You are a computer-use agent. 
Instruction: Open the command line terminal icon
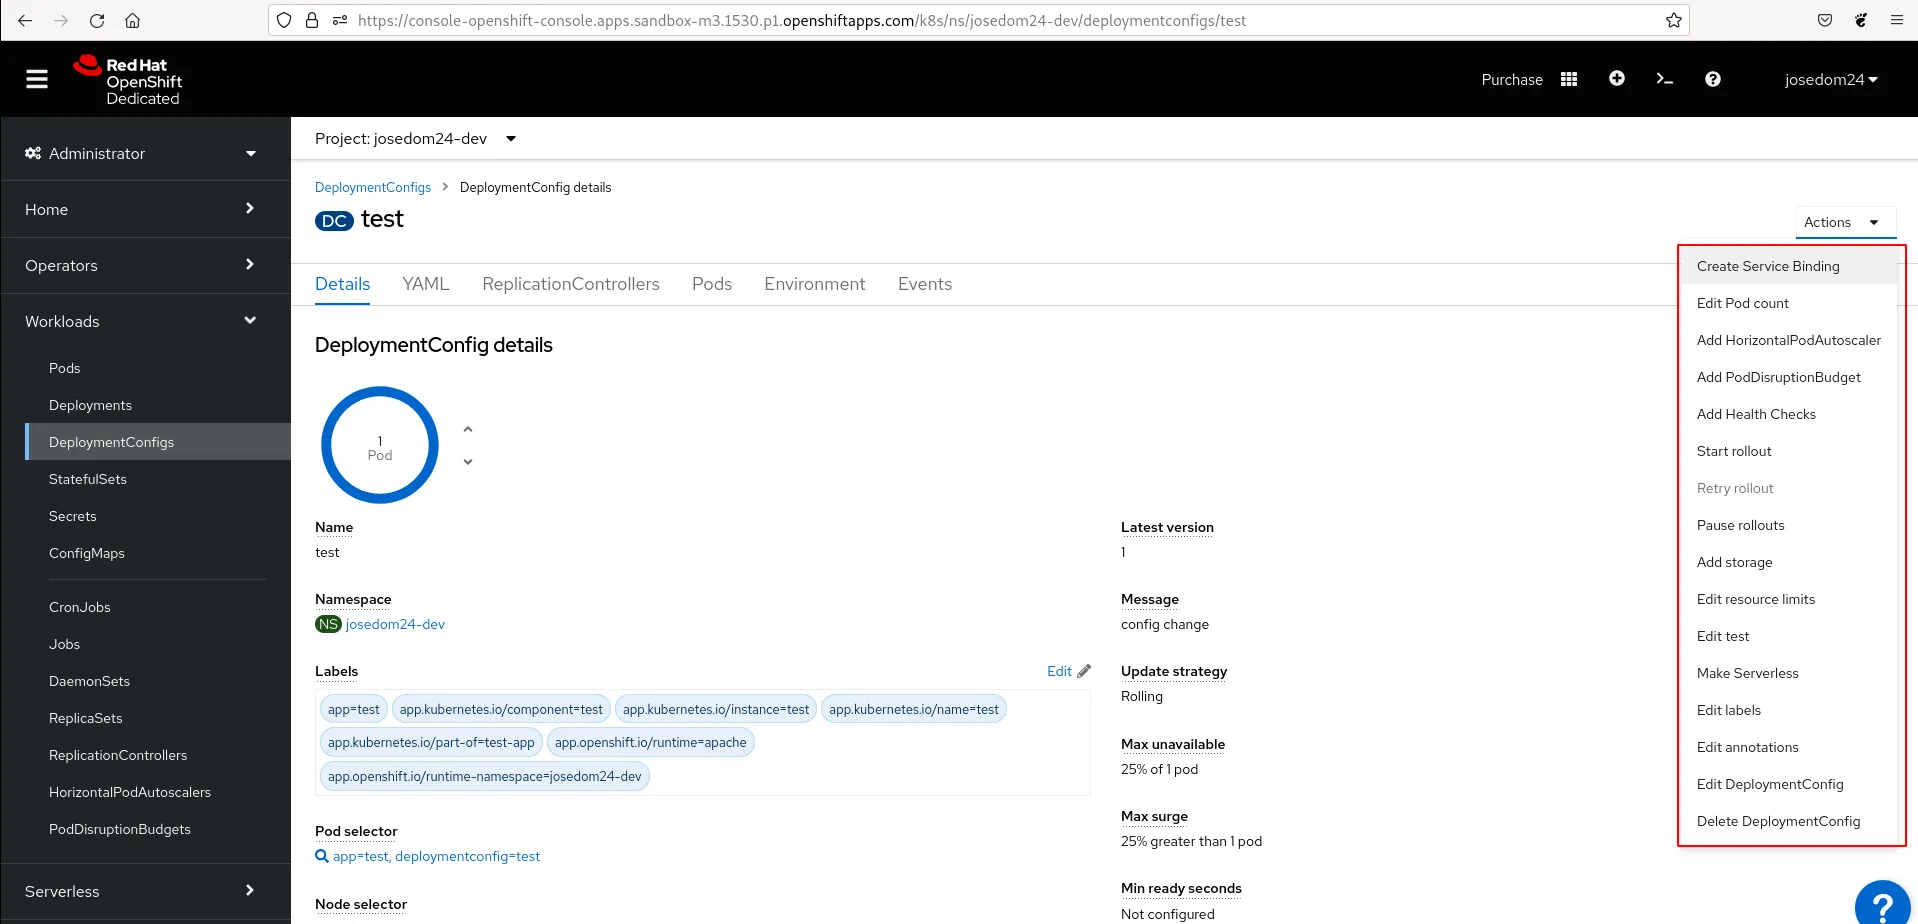(1665, 79)
